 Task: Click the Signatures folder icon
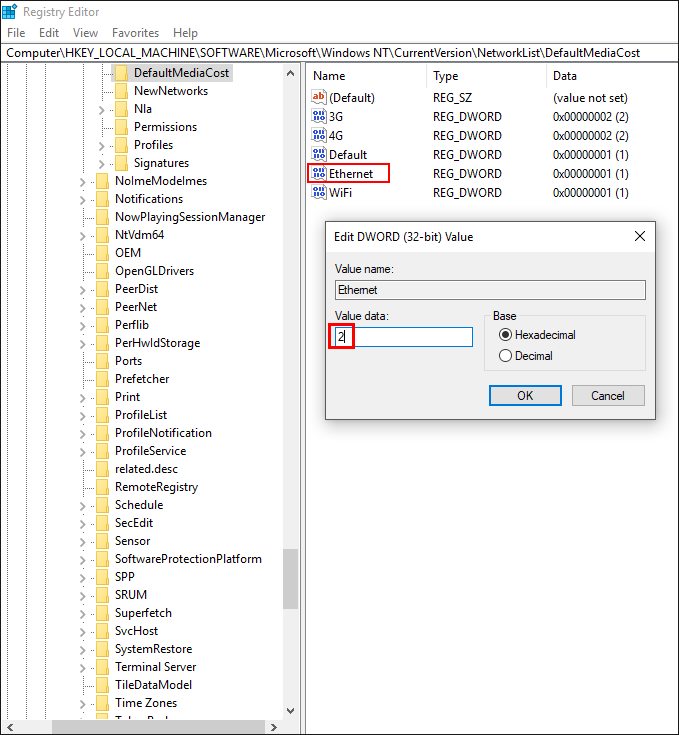click(x=121, y=163)
